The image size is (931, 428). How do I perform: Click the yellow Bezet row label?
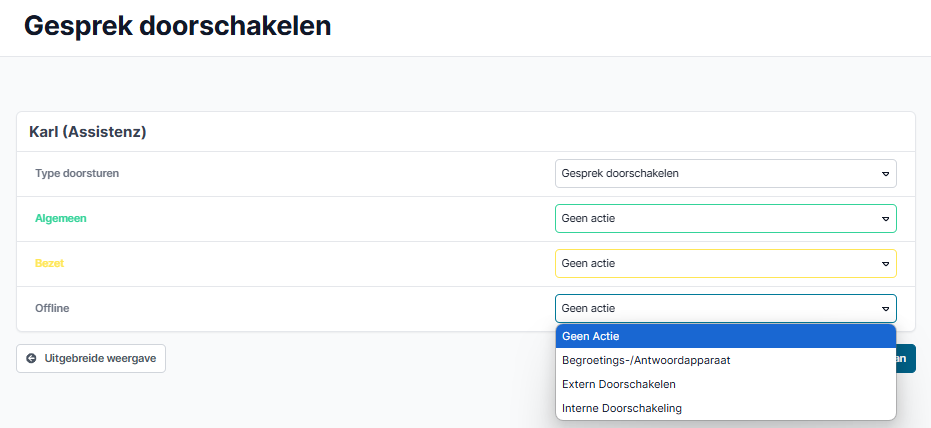pyautogui.click(x=50, y=263)
